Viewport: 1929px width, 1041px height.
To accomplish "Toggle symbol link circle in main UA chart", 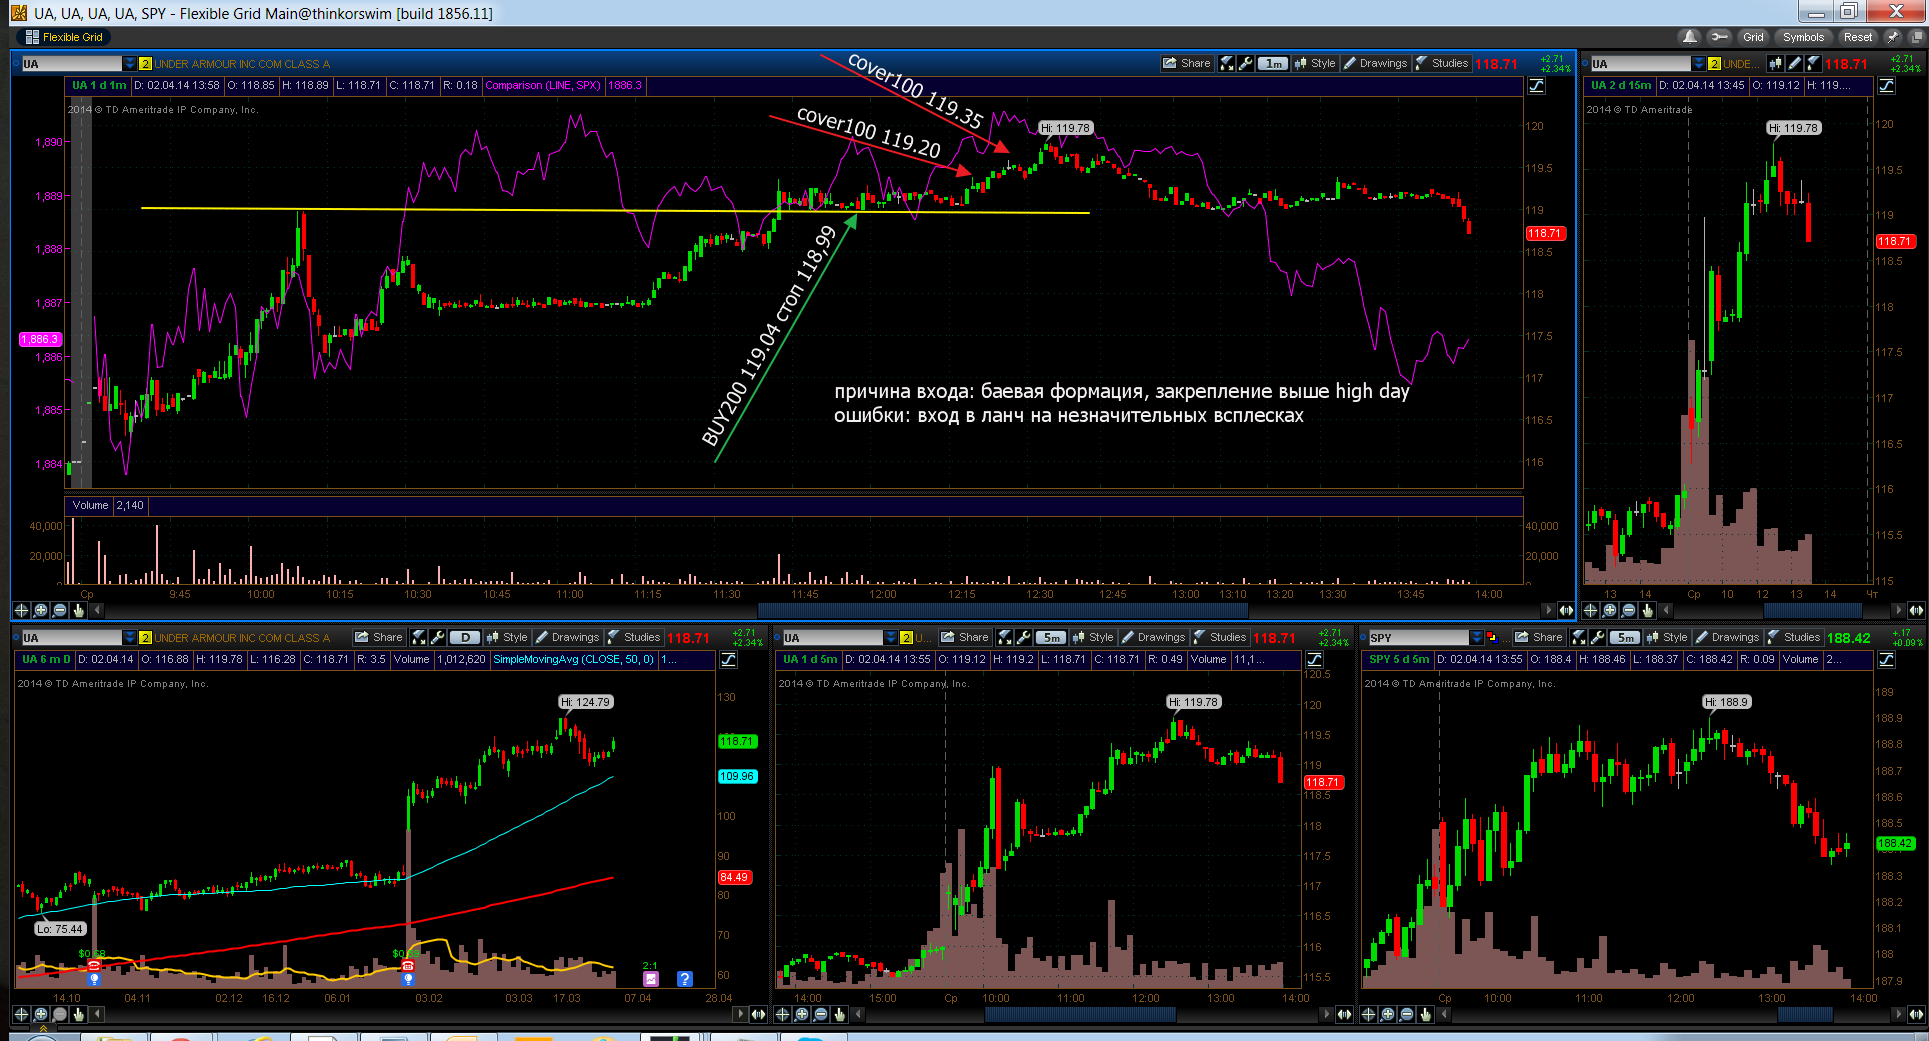I will [16, 64].
